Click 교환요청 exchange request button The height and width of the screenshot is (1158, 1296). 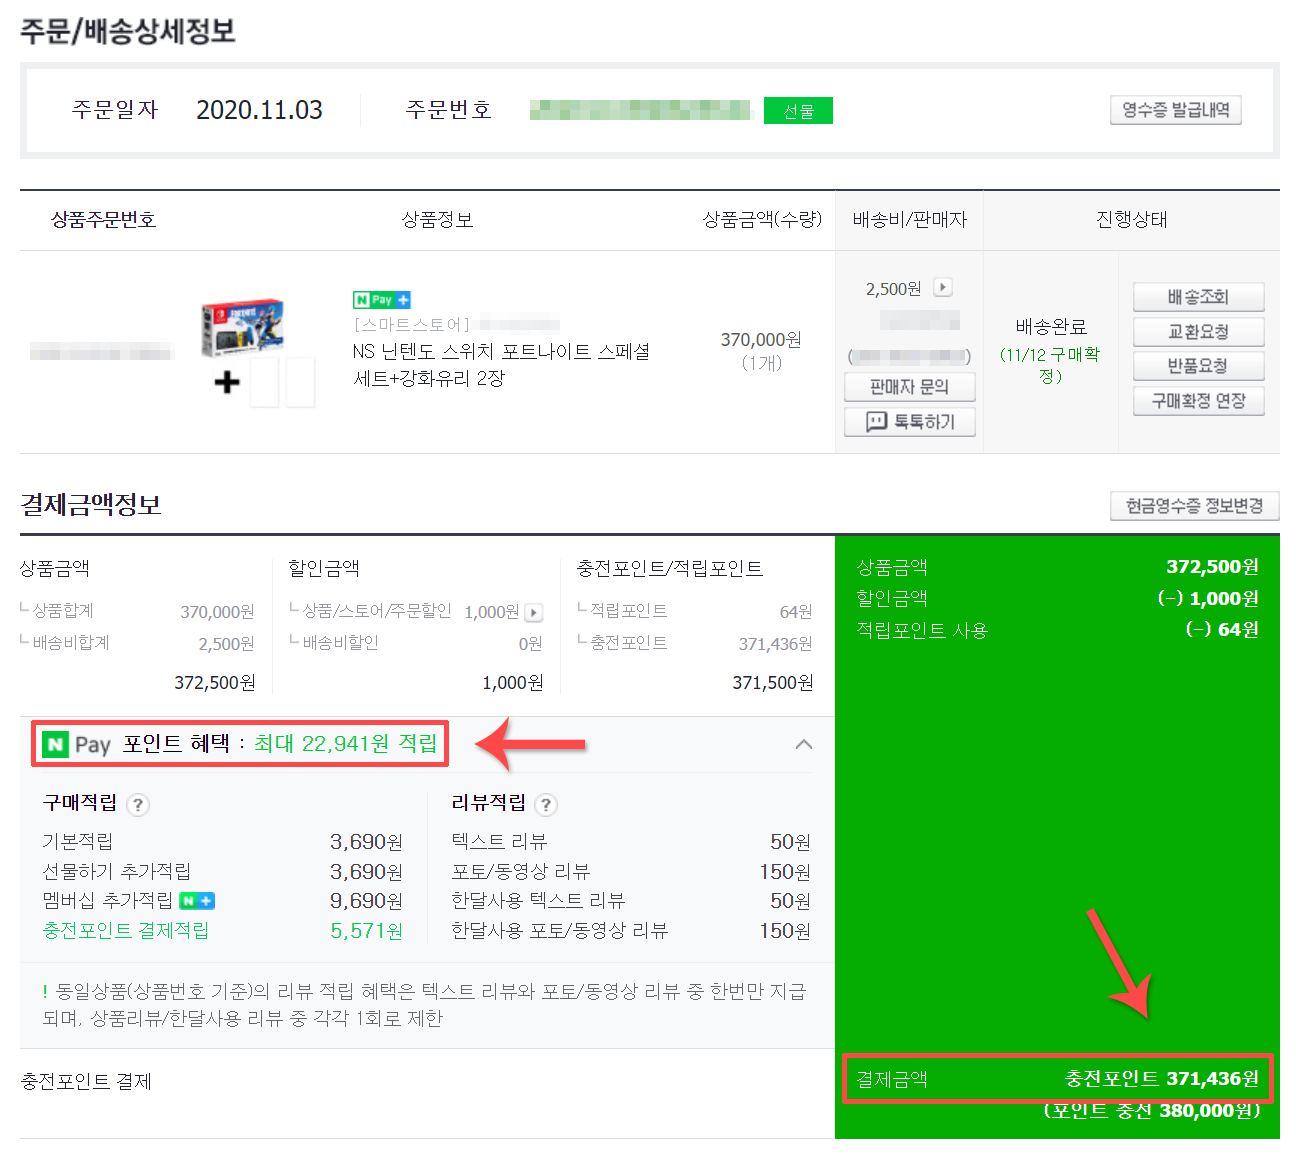click(1198, 331)
